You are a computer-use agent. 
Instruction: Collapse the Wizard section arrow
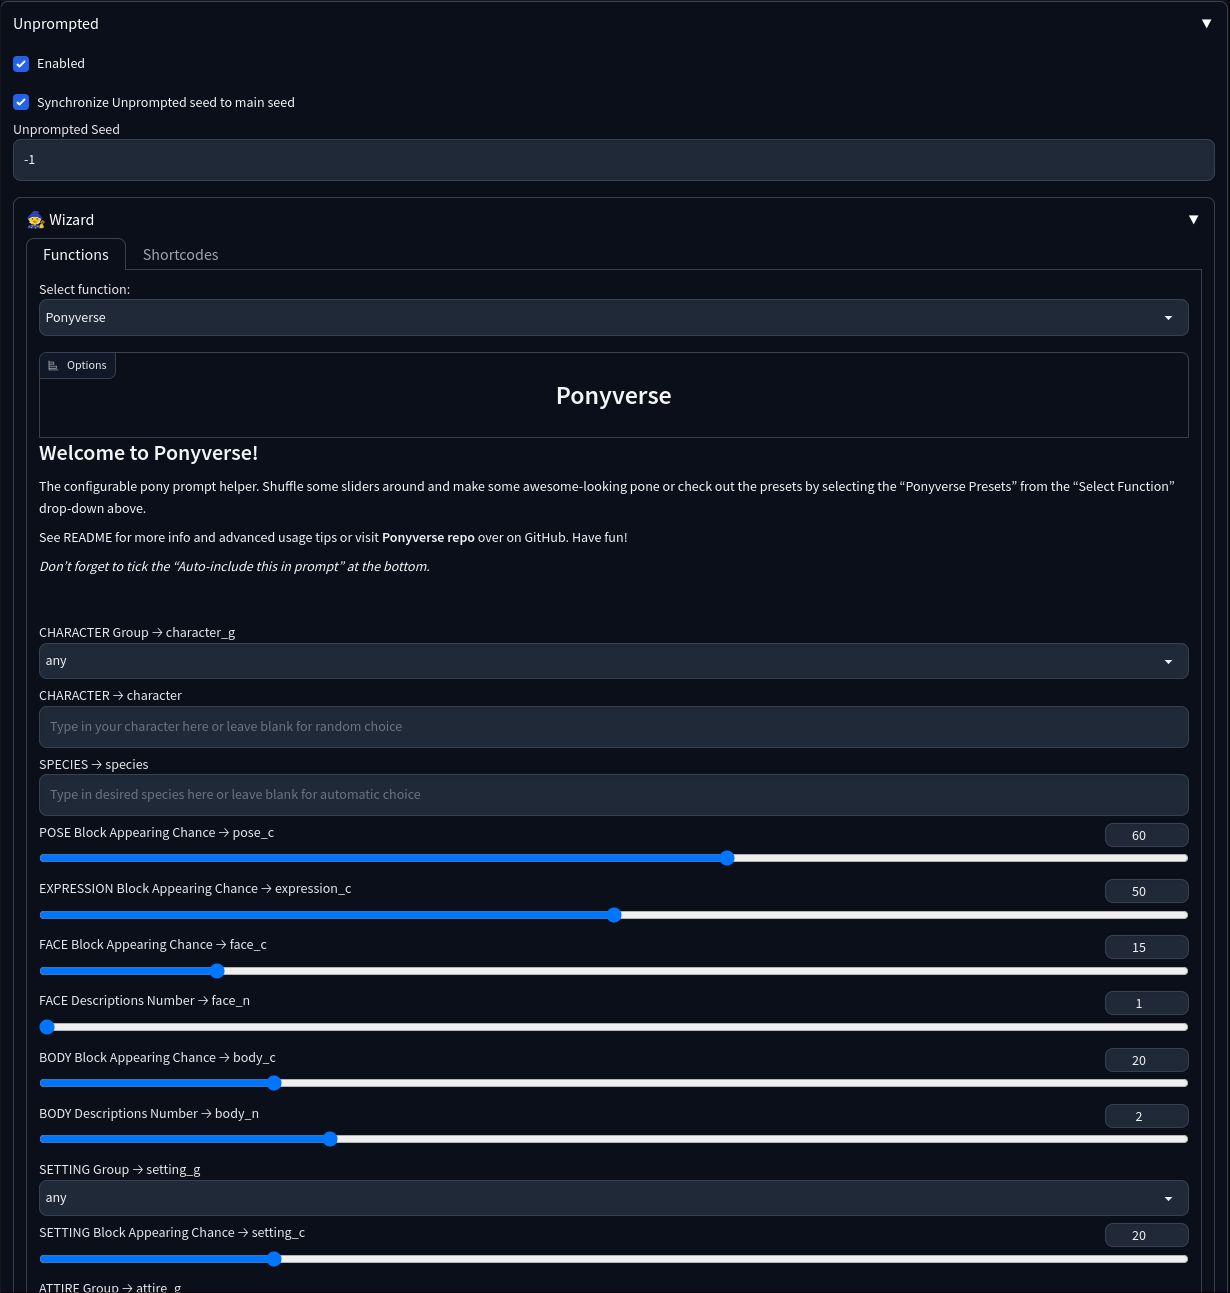(1193, 219)
